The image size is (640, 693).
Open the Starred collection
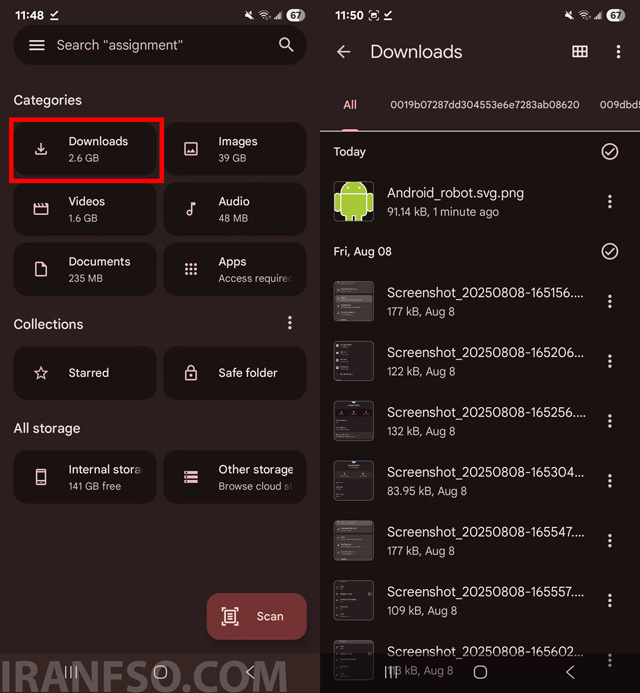tap(85, 373)
